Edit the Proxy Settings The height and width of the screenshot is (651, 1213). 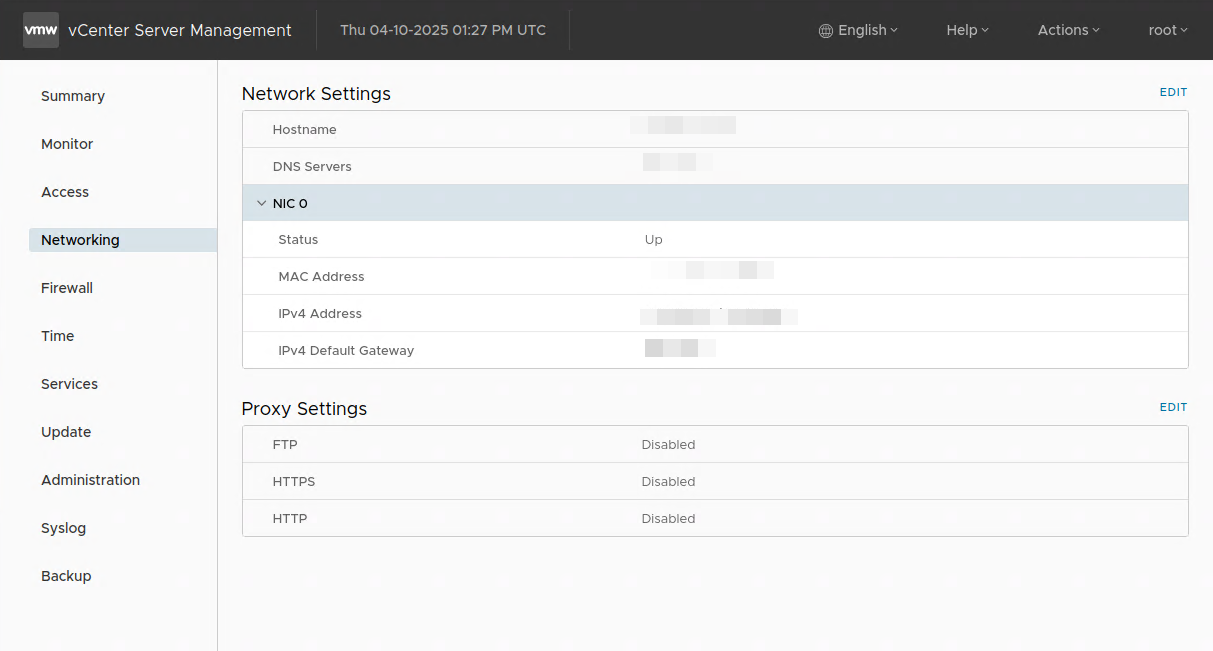coord(1173,407)
